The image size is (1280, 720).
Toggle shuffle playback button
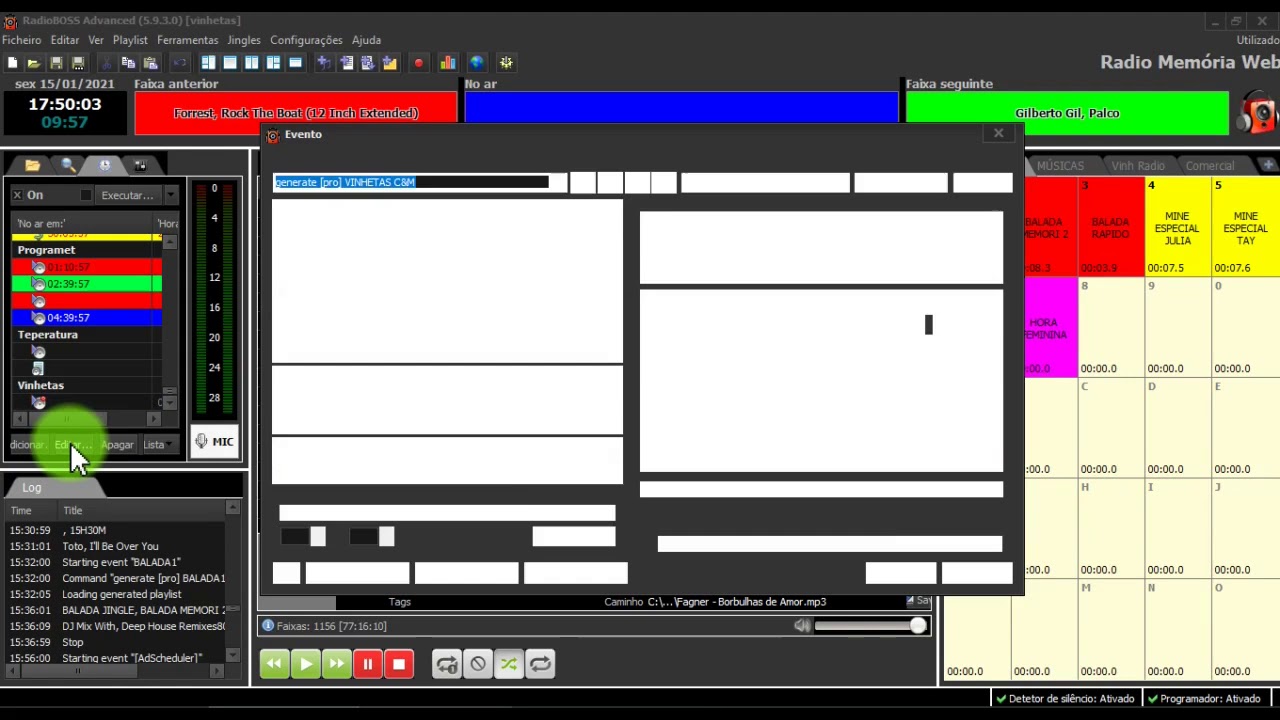pos(509,664)
